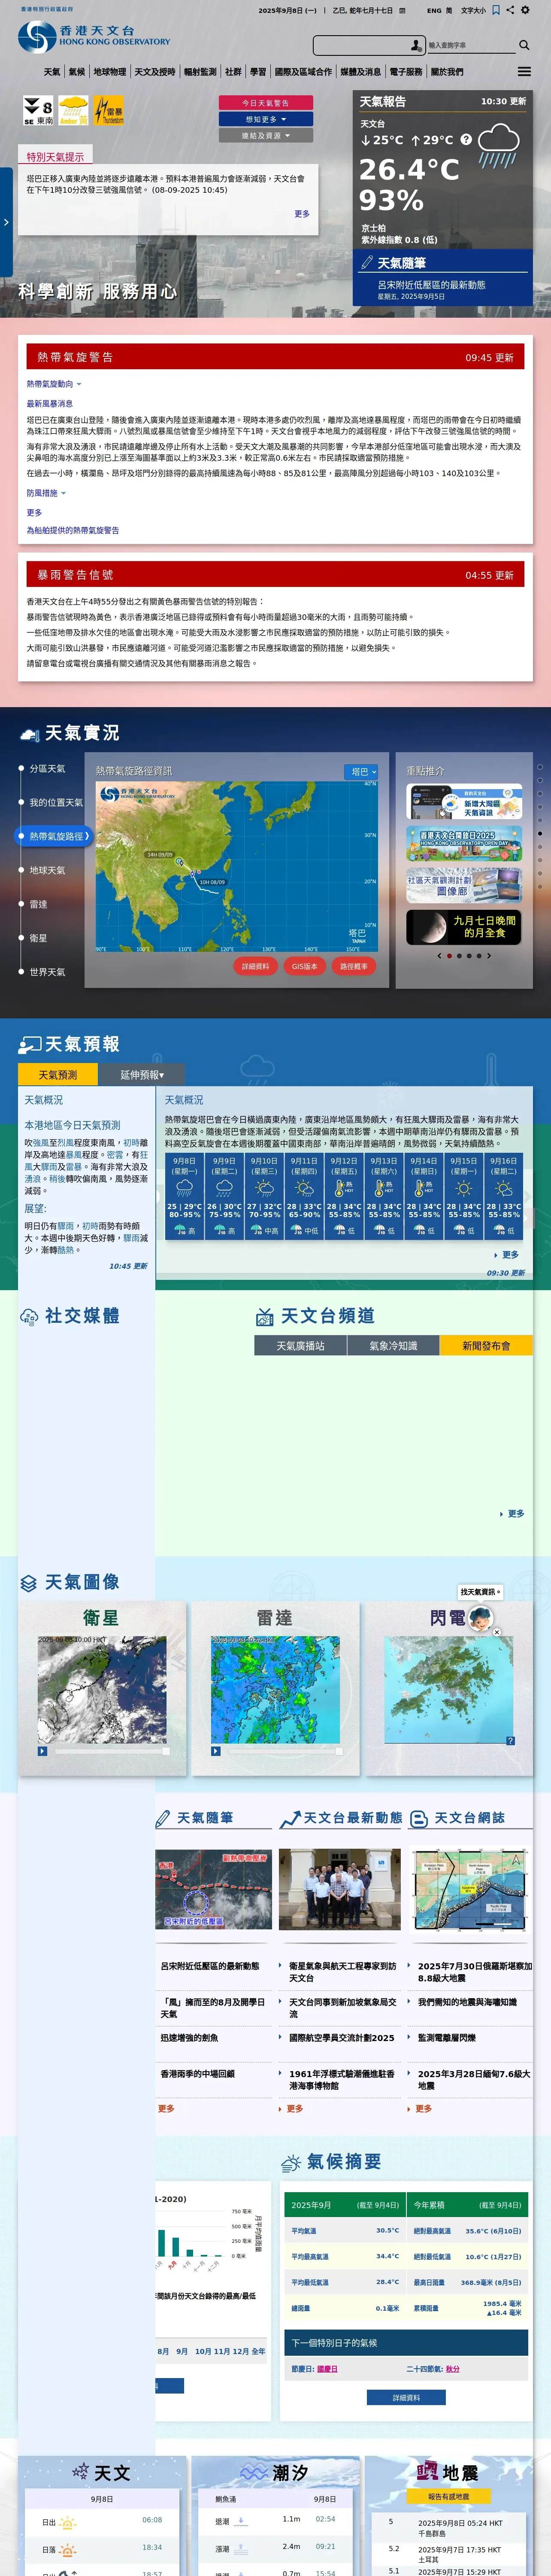Click the UV index help question mark

[465, 139]
